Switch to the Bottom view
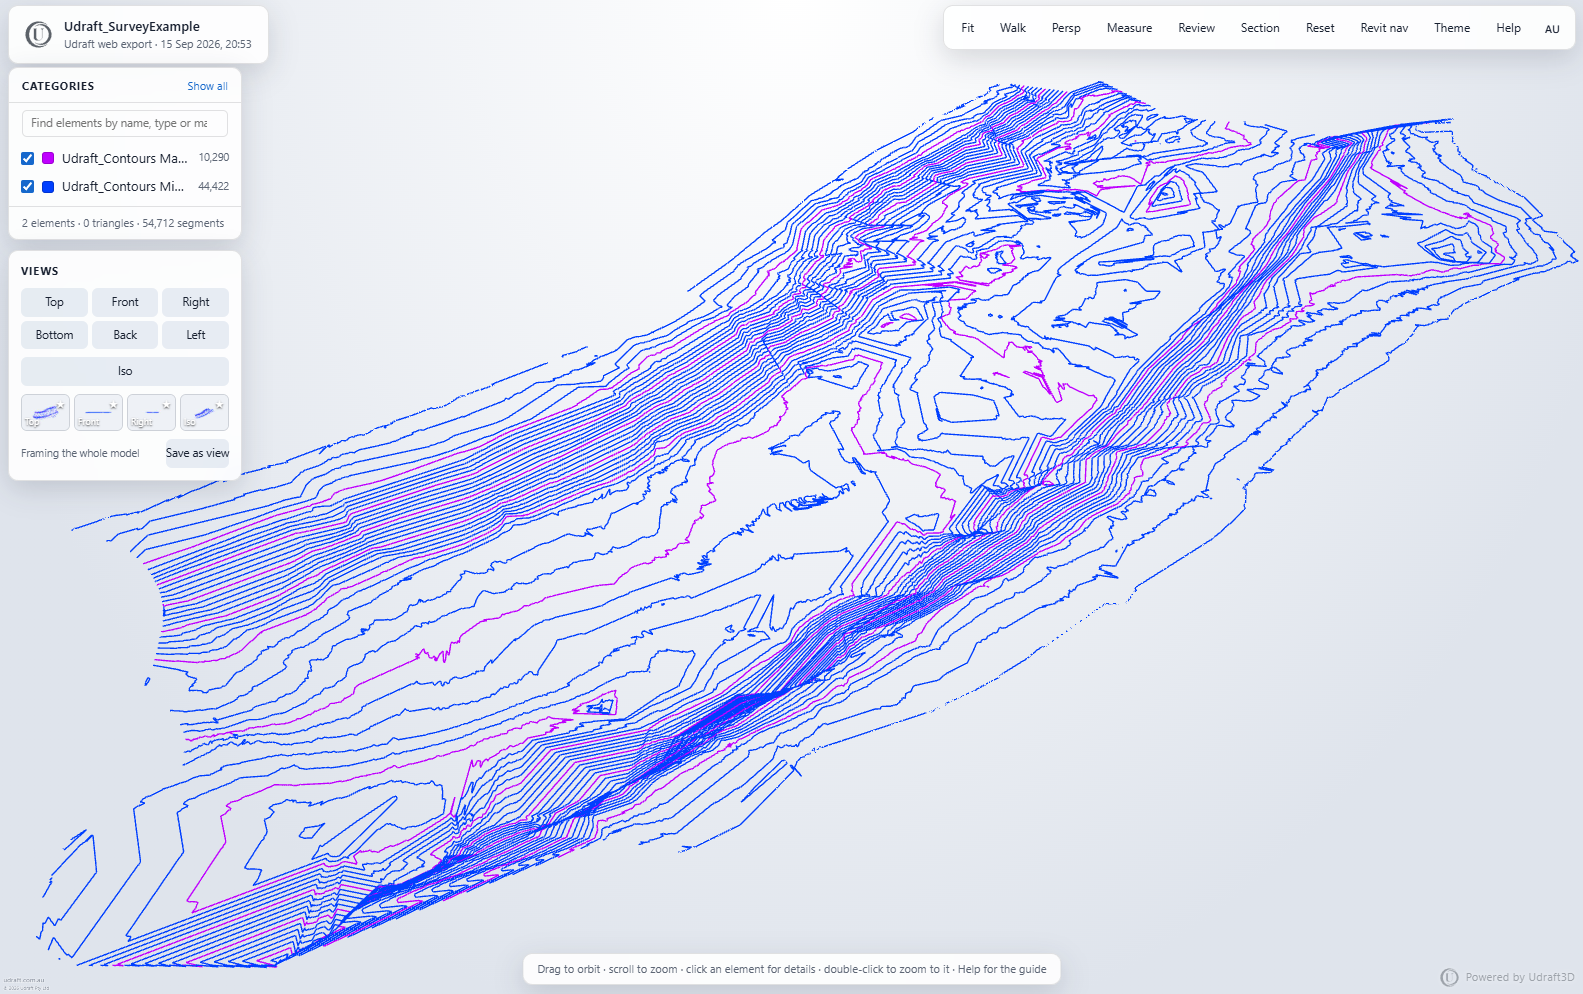Viewport: 1583px width, 994px height. click(x=54, y=335)
